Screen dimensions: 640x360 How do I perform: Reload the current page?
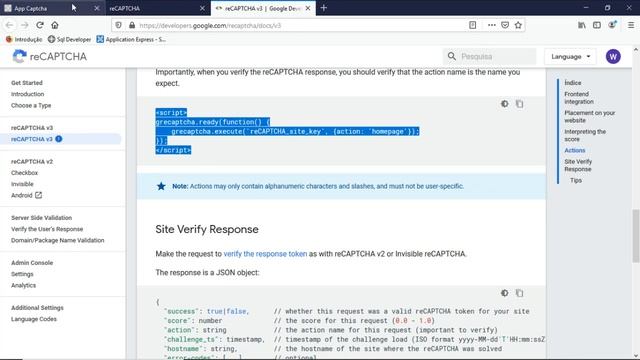click(x=40, y=25)
